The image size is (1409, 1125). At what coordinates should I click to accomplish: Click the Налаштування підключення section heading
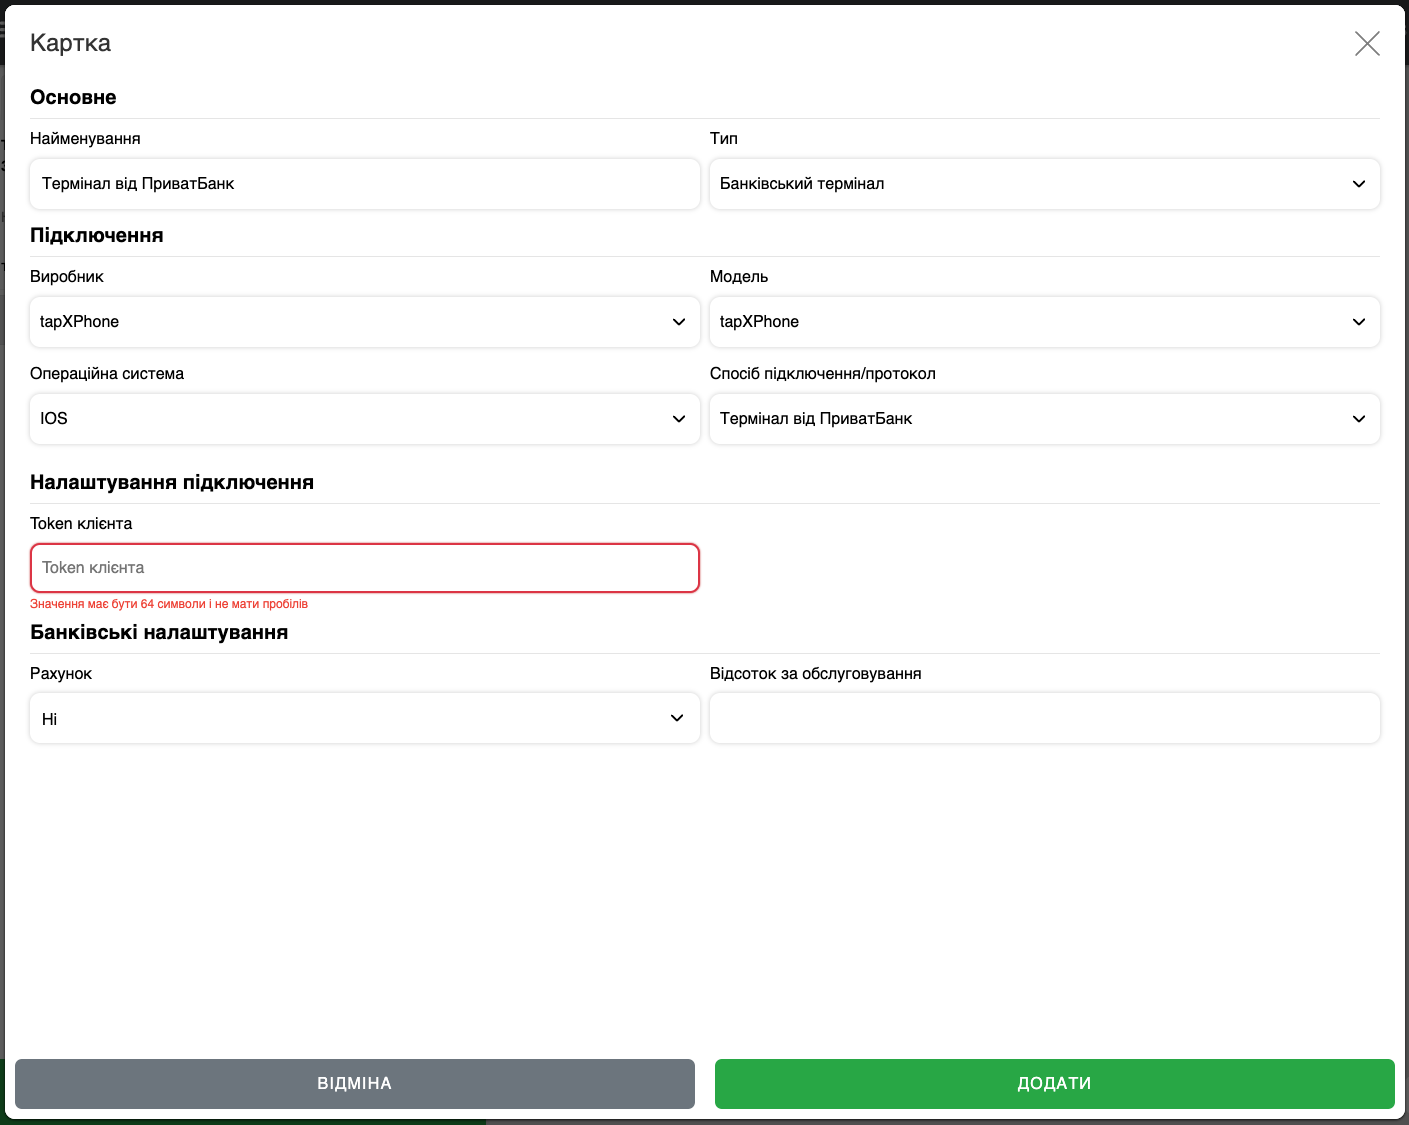172,482
